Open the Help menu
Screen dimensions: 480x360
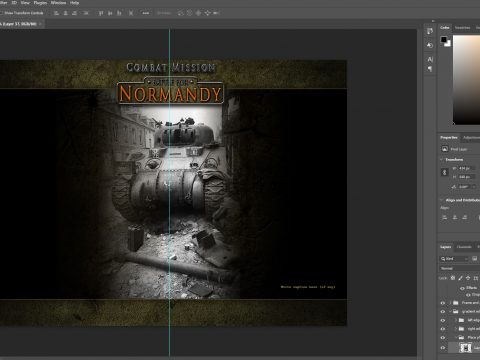click(x=74, y=3)
